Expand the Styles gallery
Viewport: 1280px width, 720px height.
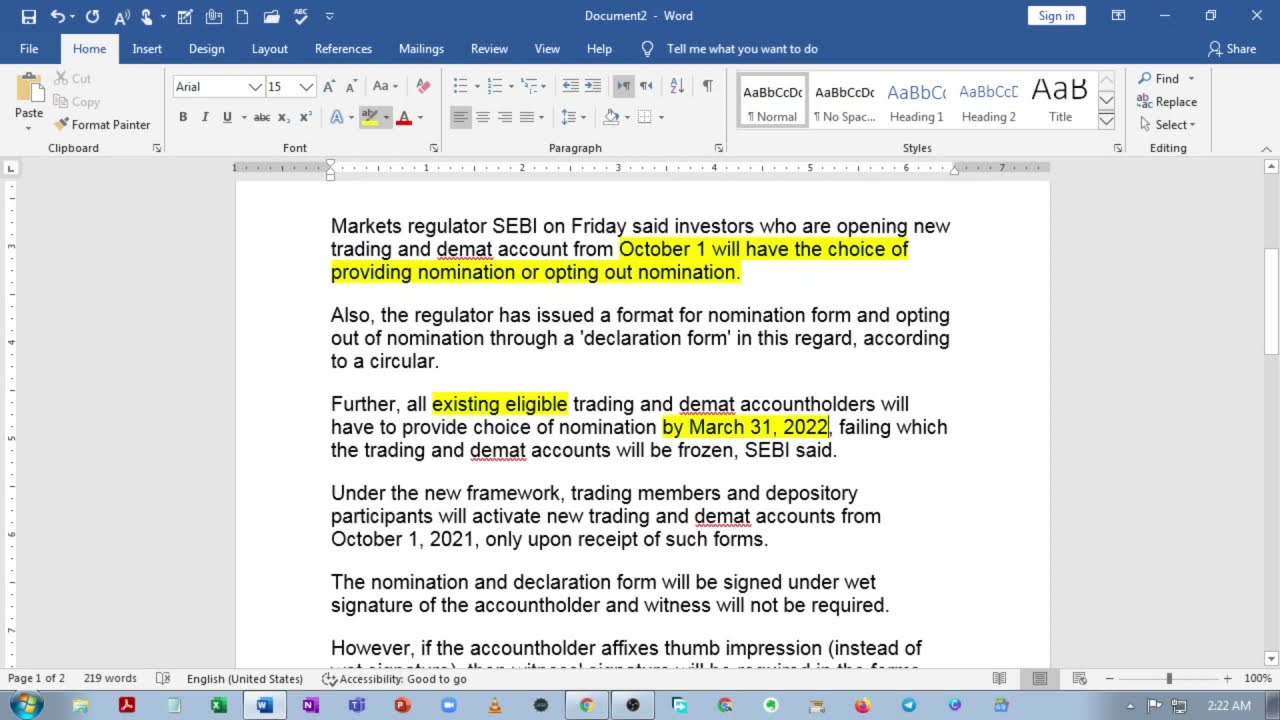click(1106, 121)
